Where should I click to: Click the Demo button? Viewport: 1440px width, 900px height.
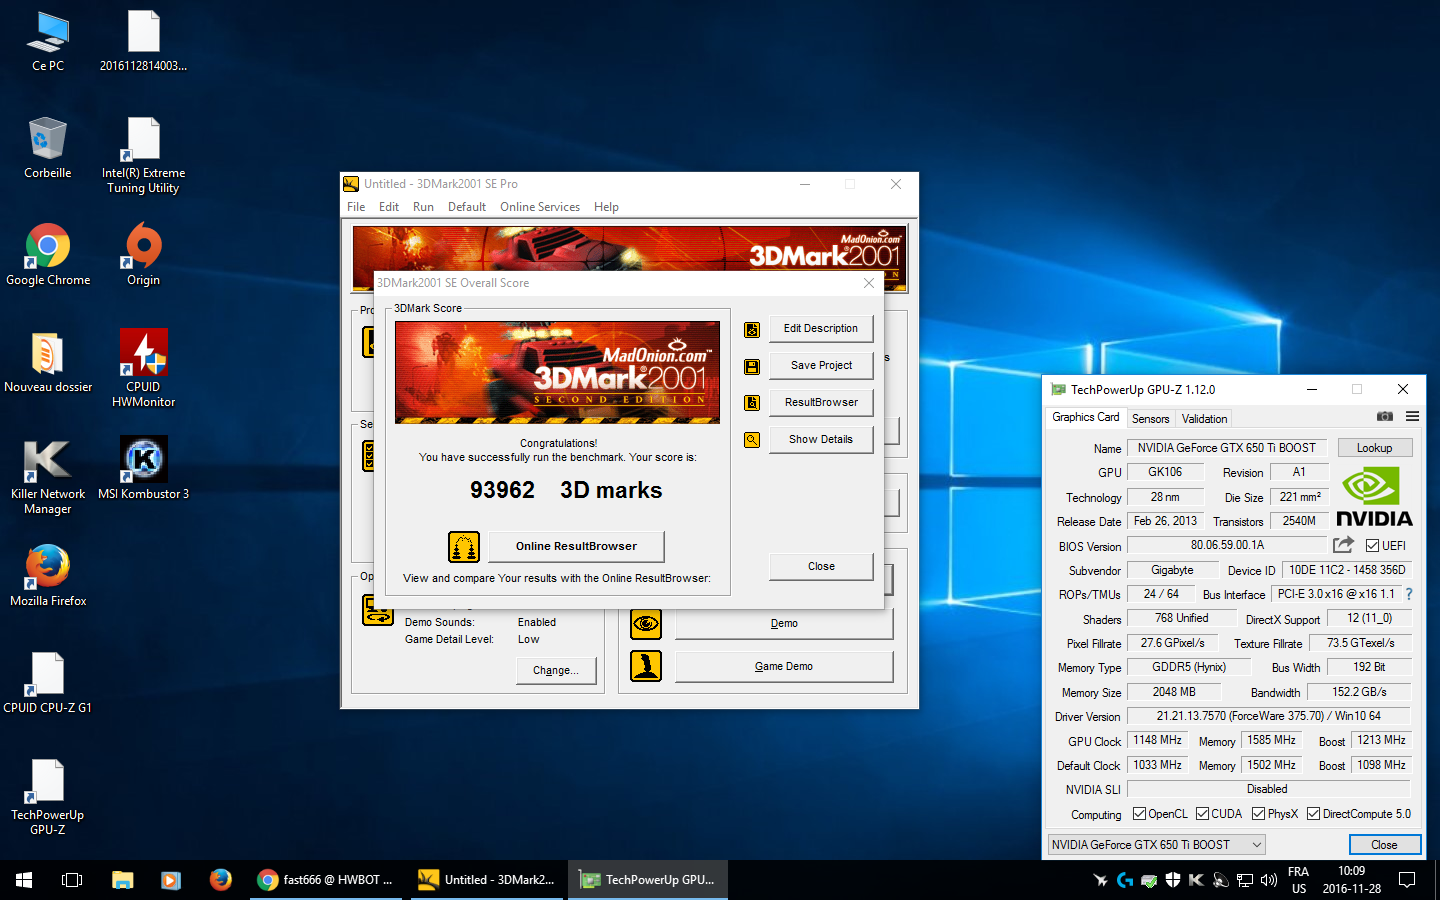[784, 624]
